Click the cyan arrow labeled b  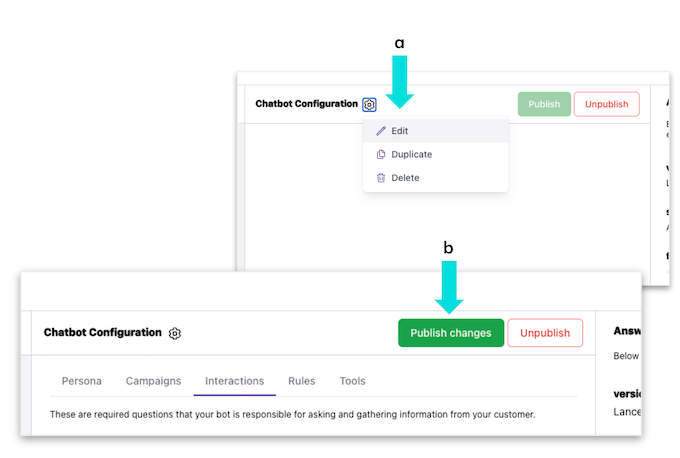pos(448,286)
